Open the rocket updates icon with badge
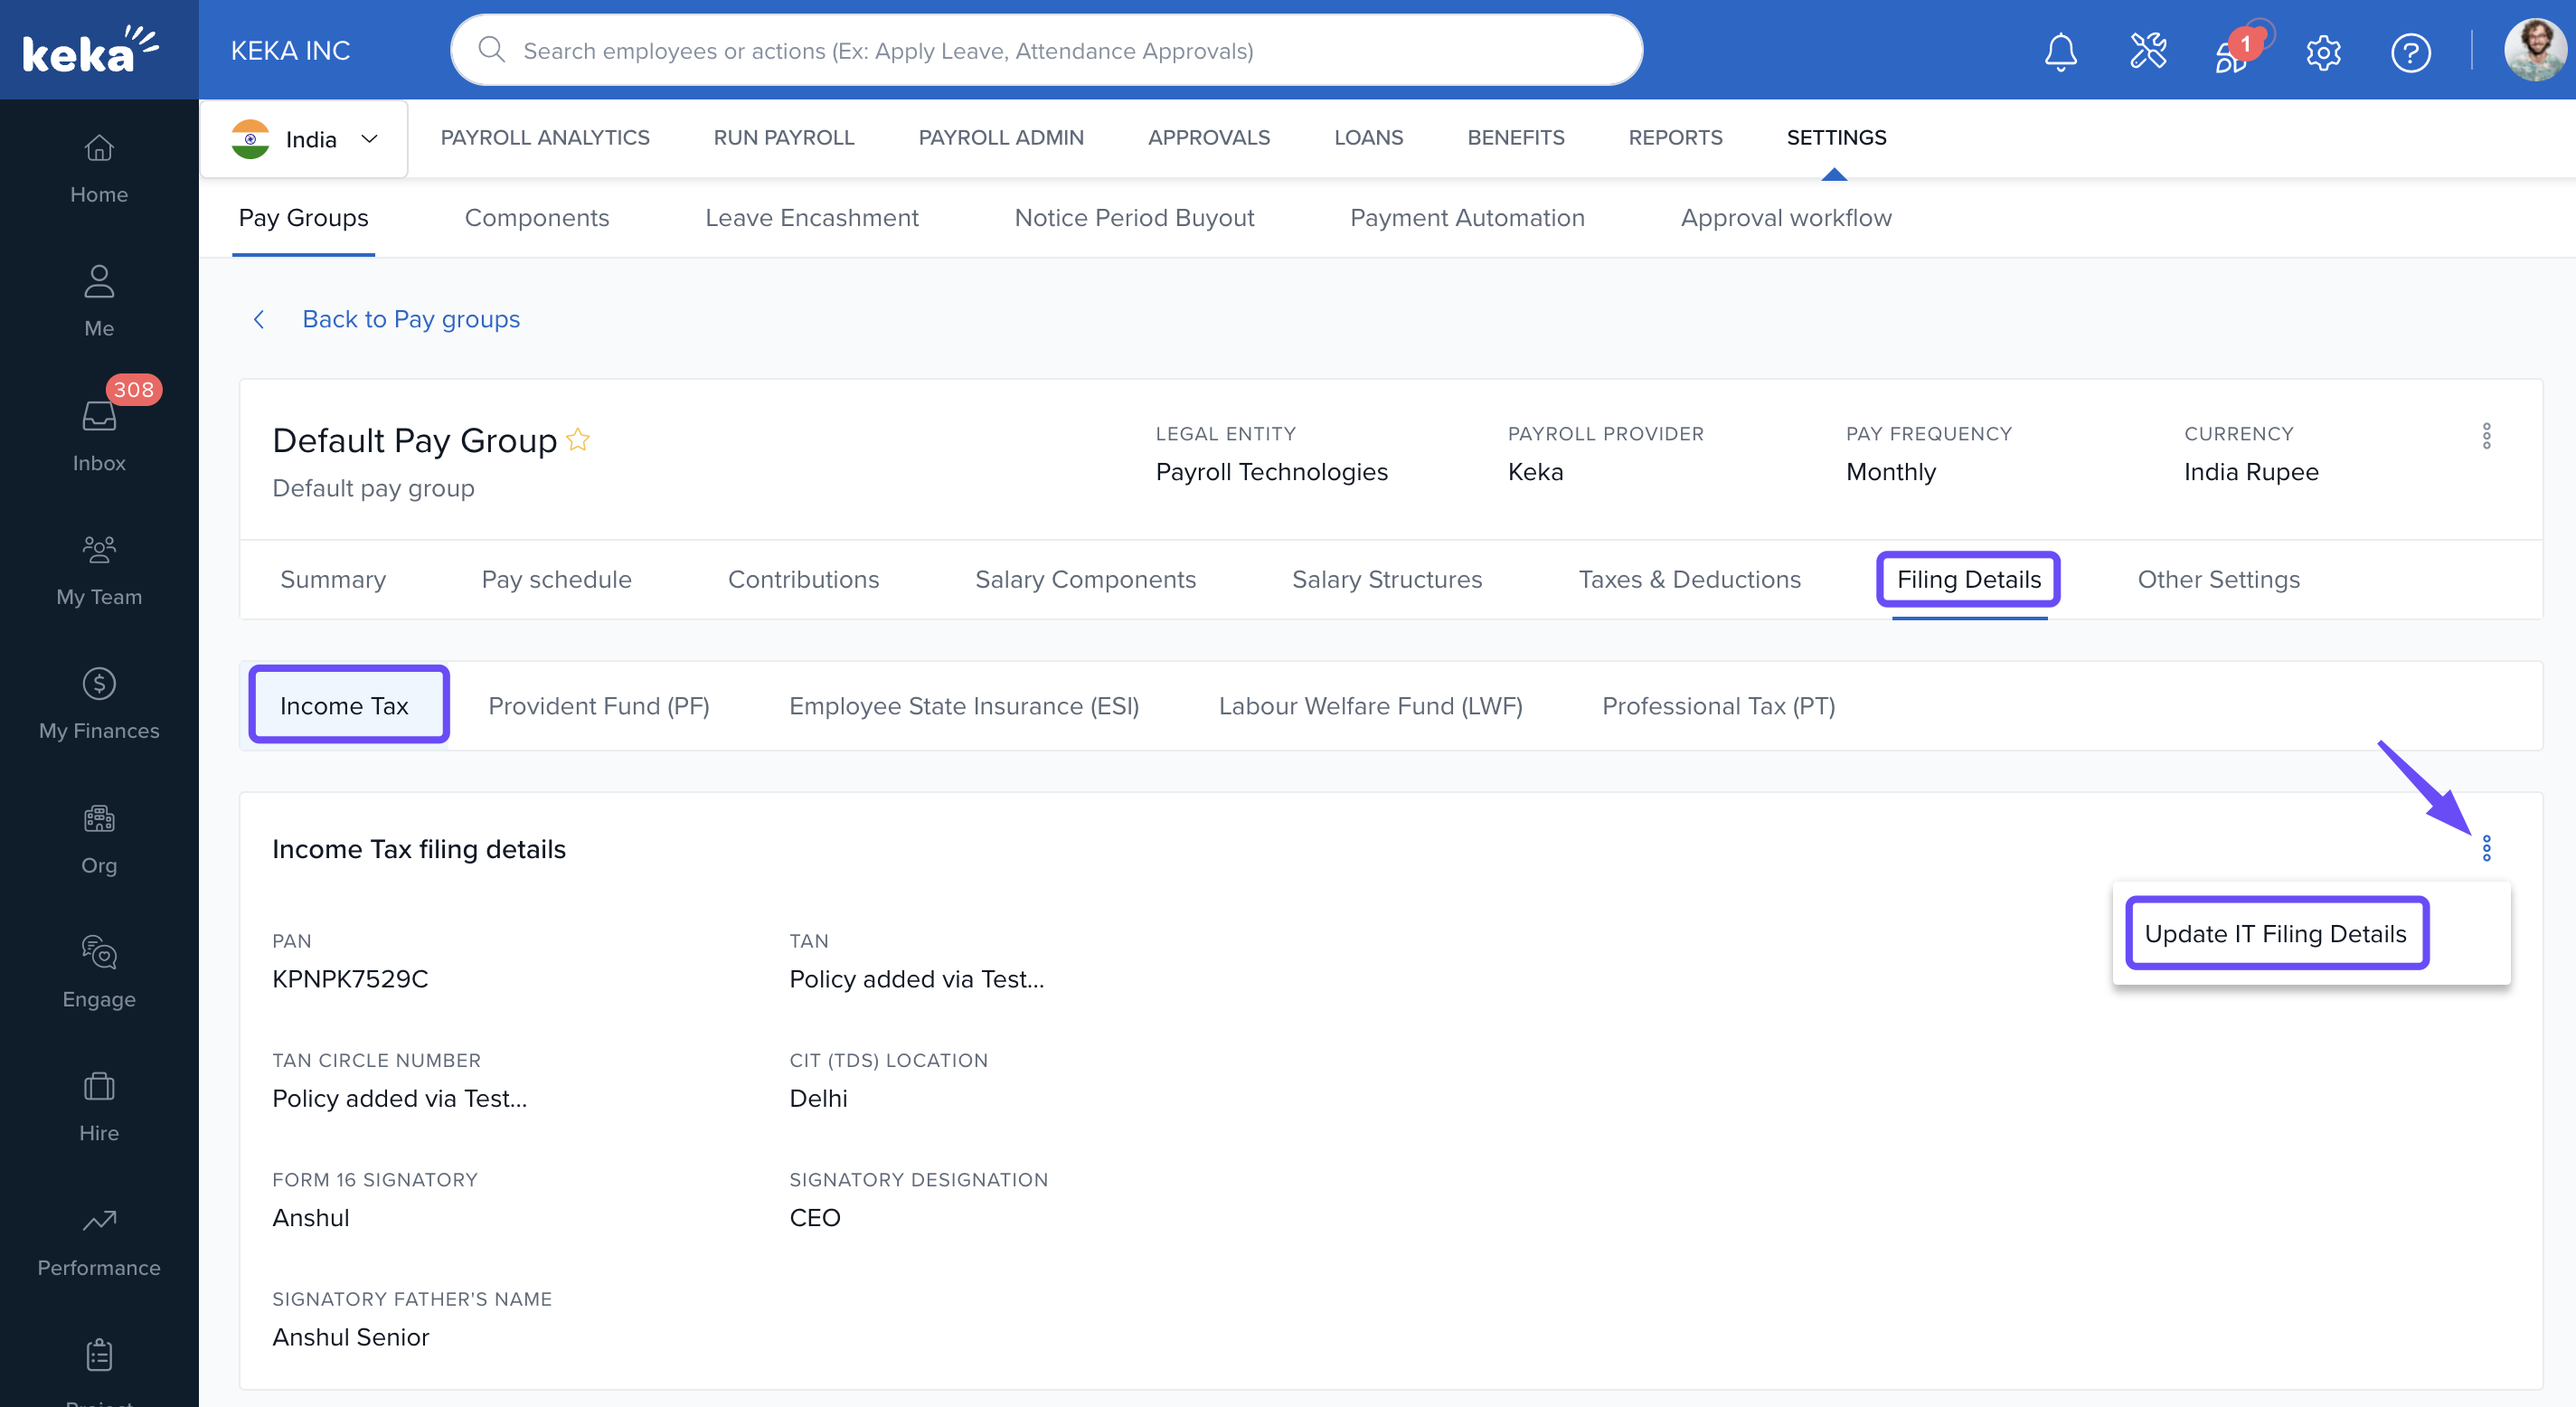 pyautogui.click(x=2232, y=54)
